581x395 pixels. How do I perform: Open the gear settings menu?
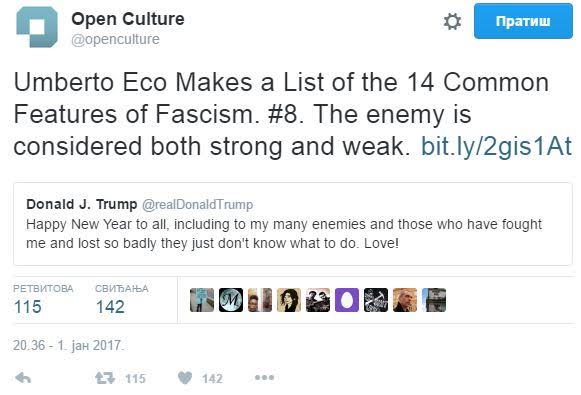pyautogui.click(x=452, y=21)
